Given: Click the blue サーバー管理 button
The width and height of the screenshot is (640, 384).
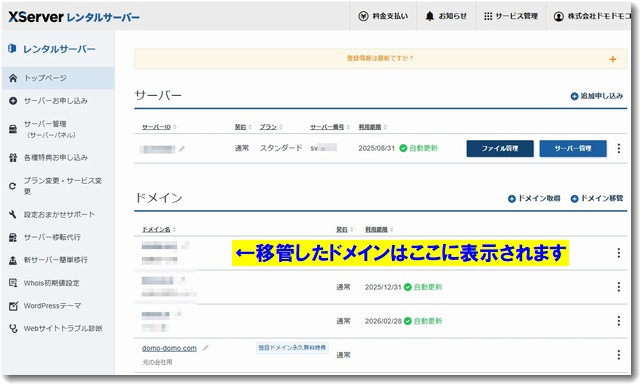Looking at the screenshot, I should click(x=573, y=149).
